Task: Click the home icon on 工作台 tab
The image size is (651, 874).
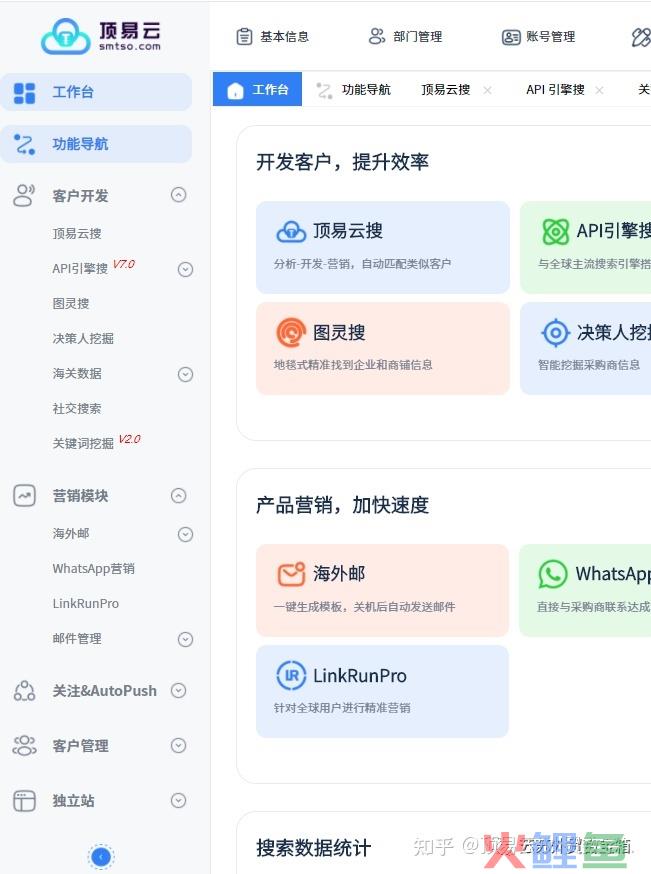Action: (x=236, y=90)
